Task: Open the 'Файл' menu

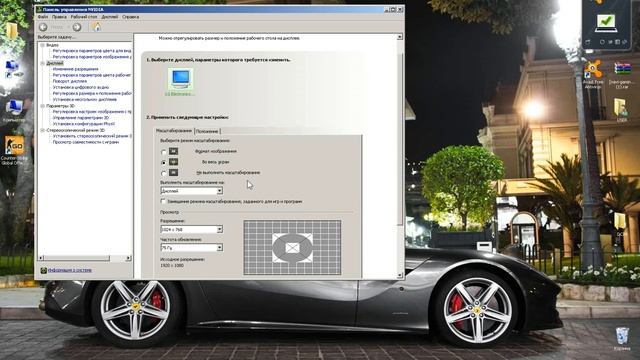Action: 43,17
